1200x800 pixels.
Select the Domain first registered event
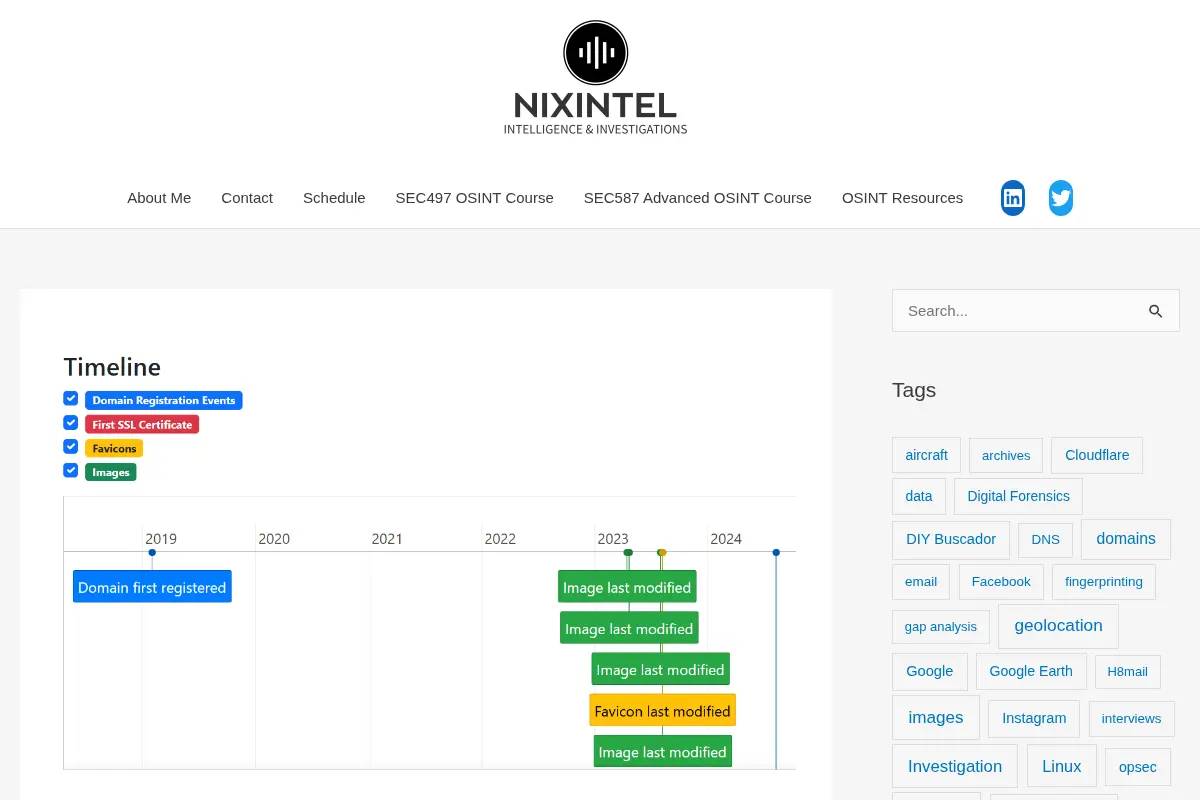click(152, 587)
